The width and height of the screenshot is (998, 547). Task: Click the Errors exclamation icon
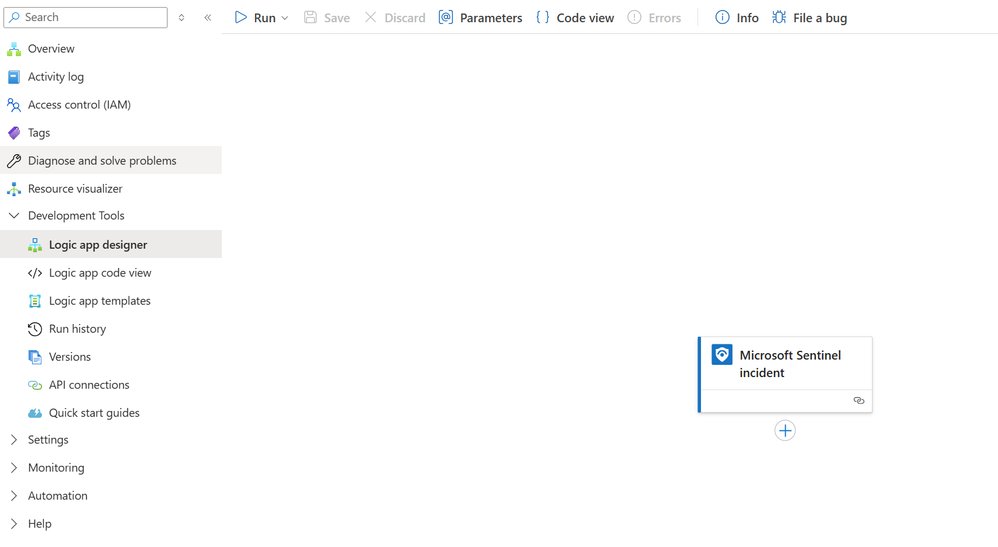(635, 17)
